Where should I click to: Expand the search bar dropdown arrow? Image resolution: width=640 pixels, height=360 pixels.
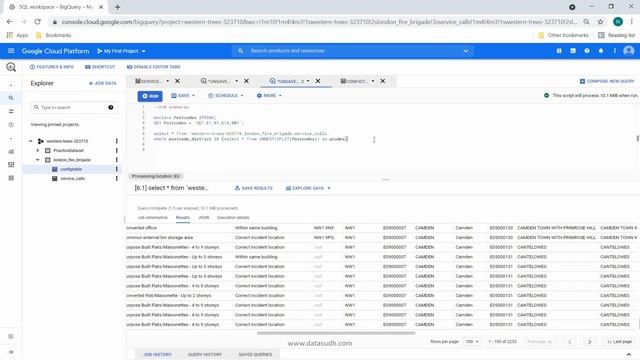pyautogui.click(x=466, y=51)
